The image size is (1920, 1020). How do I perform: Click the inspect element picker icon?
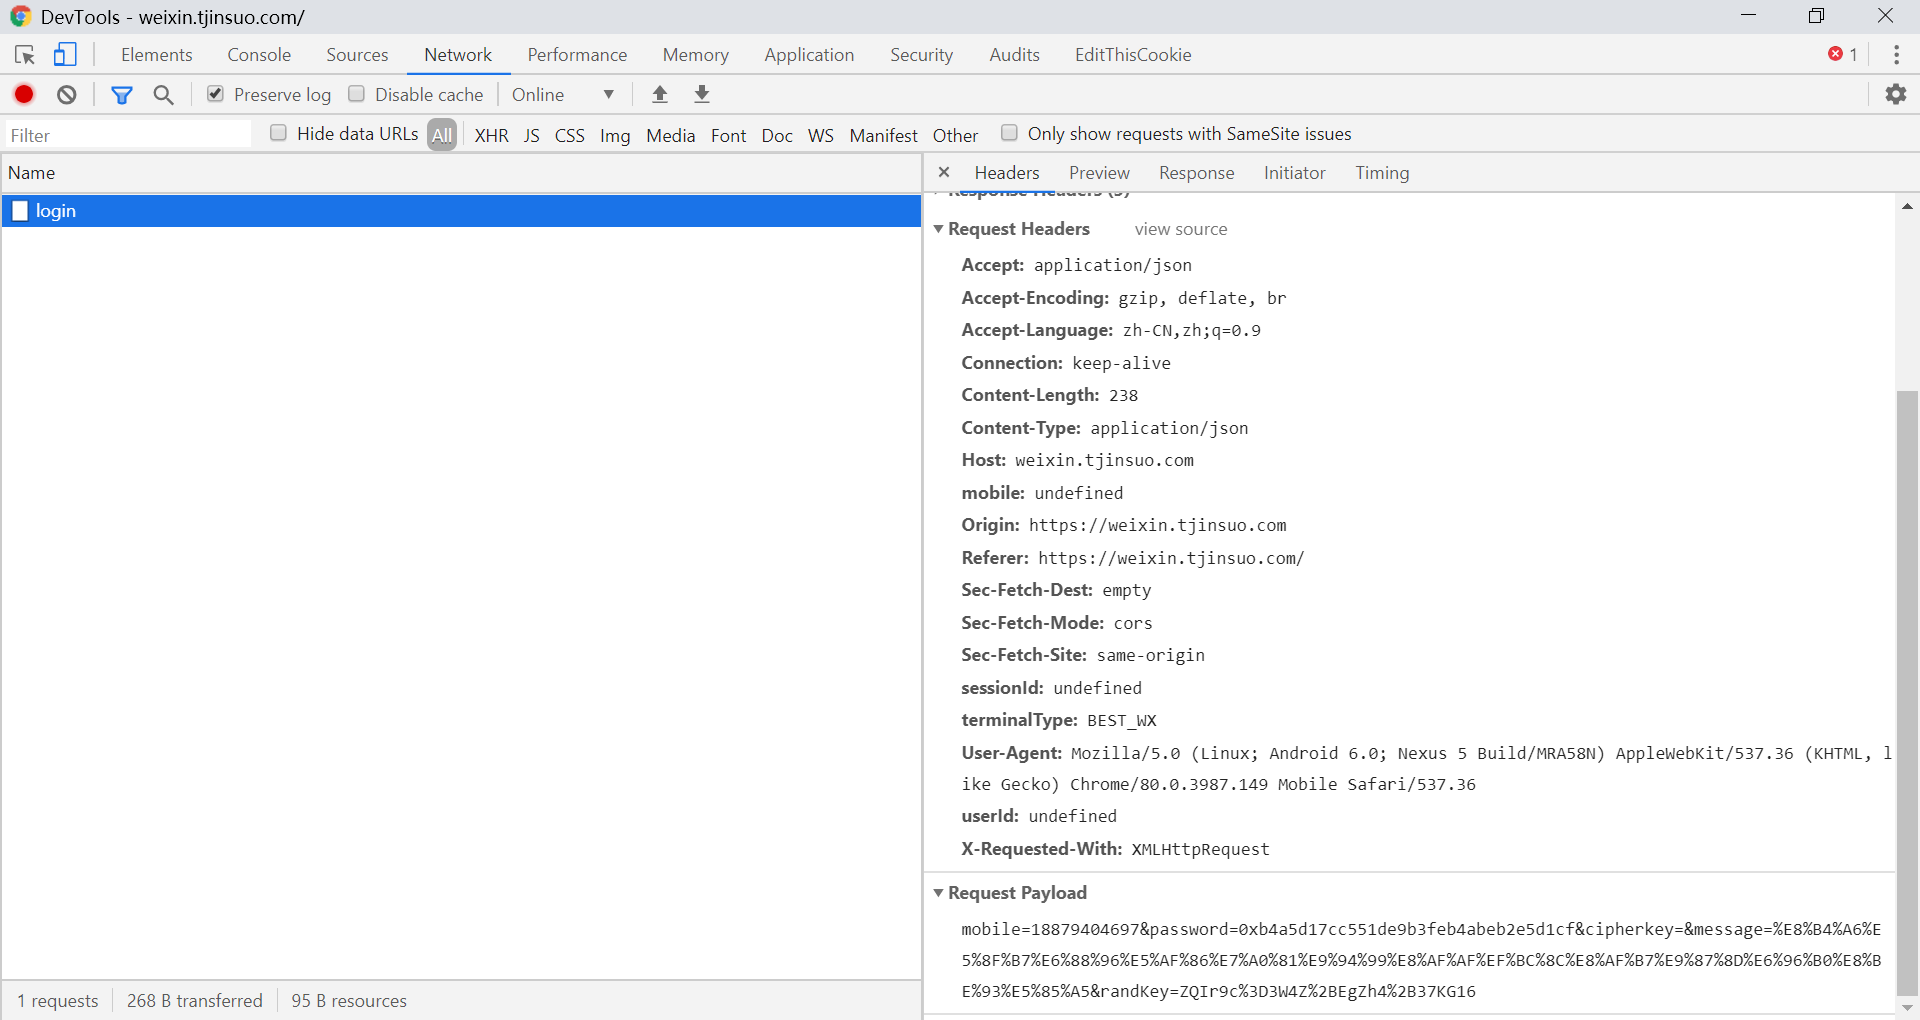[25, 55]
